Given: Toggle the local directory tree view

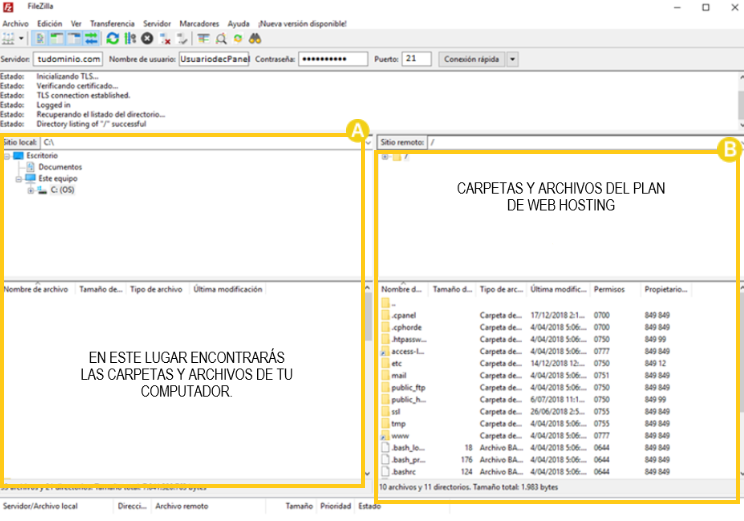Looking at the screenshot, I should point(57,38).
